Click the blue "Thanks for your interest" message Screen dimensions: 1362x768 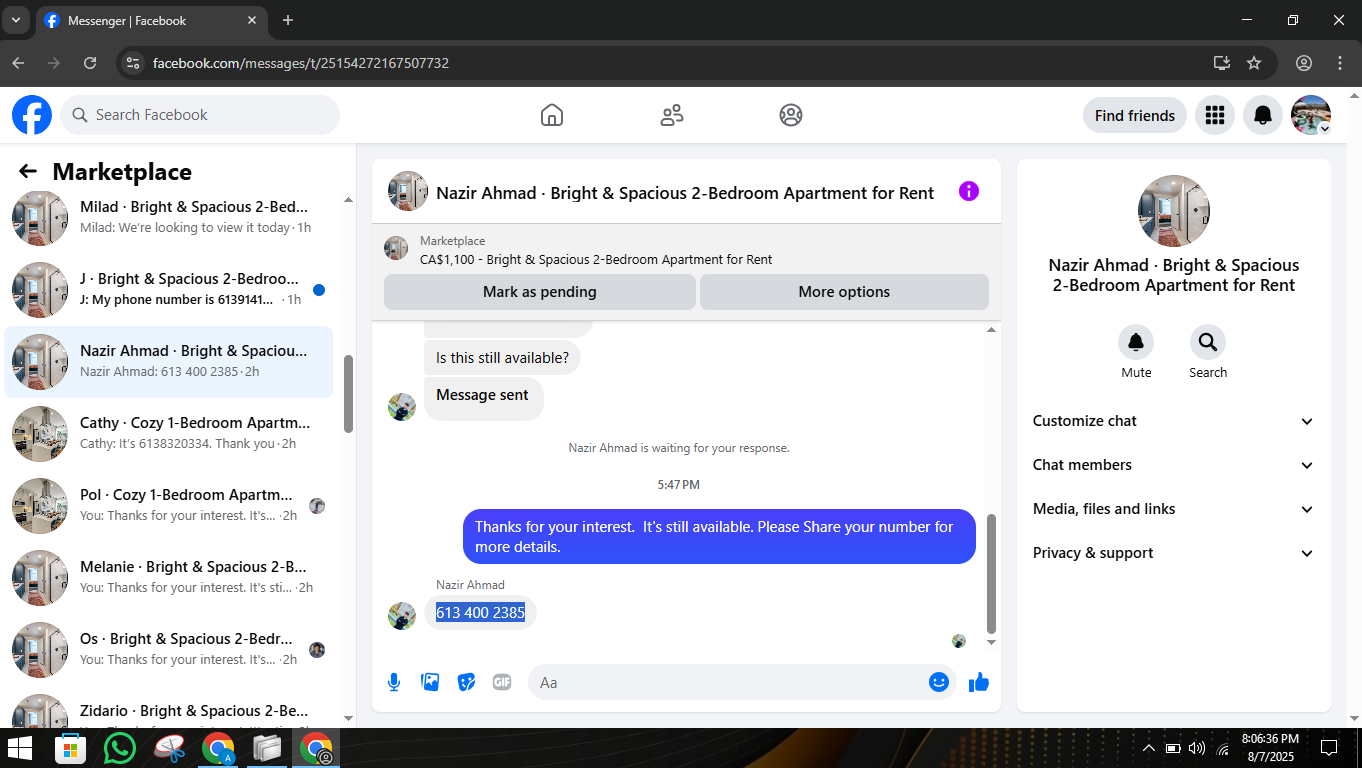pos(719,536)
